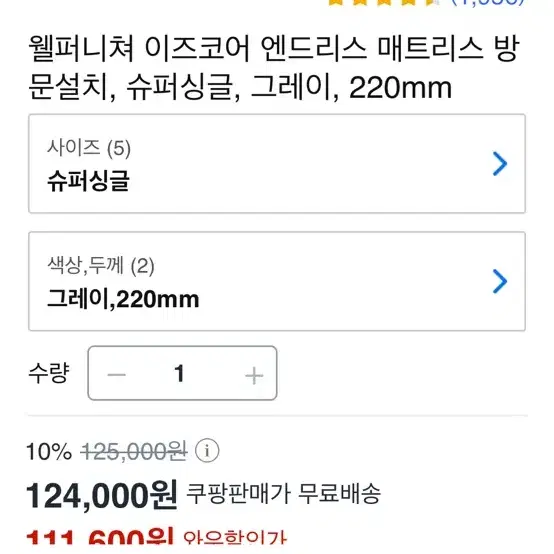Click the 124,000원 sale price
This screenshot has width=554, height=554.
click(x=102, y=495)
